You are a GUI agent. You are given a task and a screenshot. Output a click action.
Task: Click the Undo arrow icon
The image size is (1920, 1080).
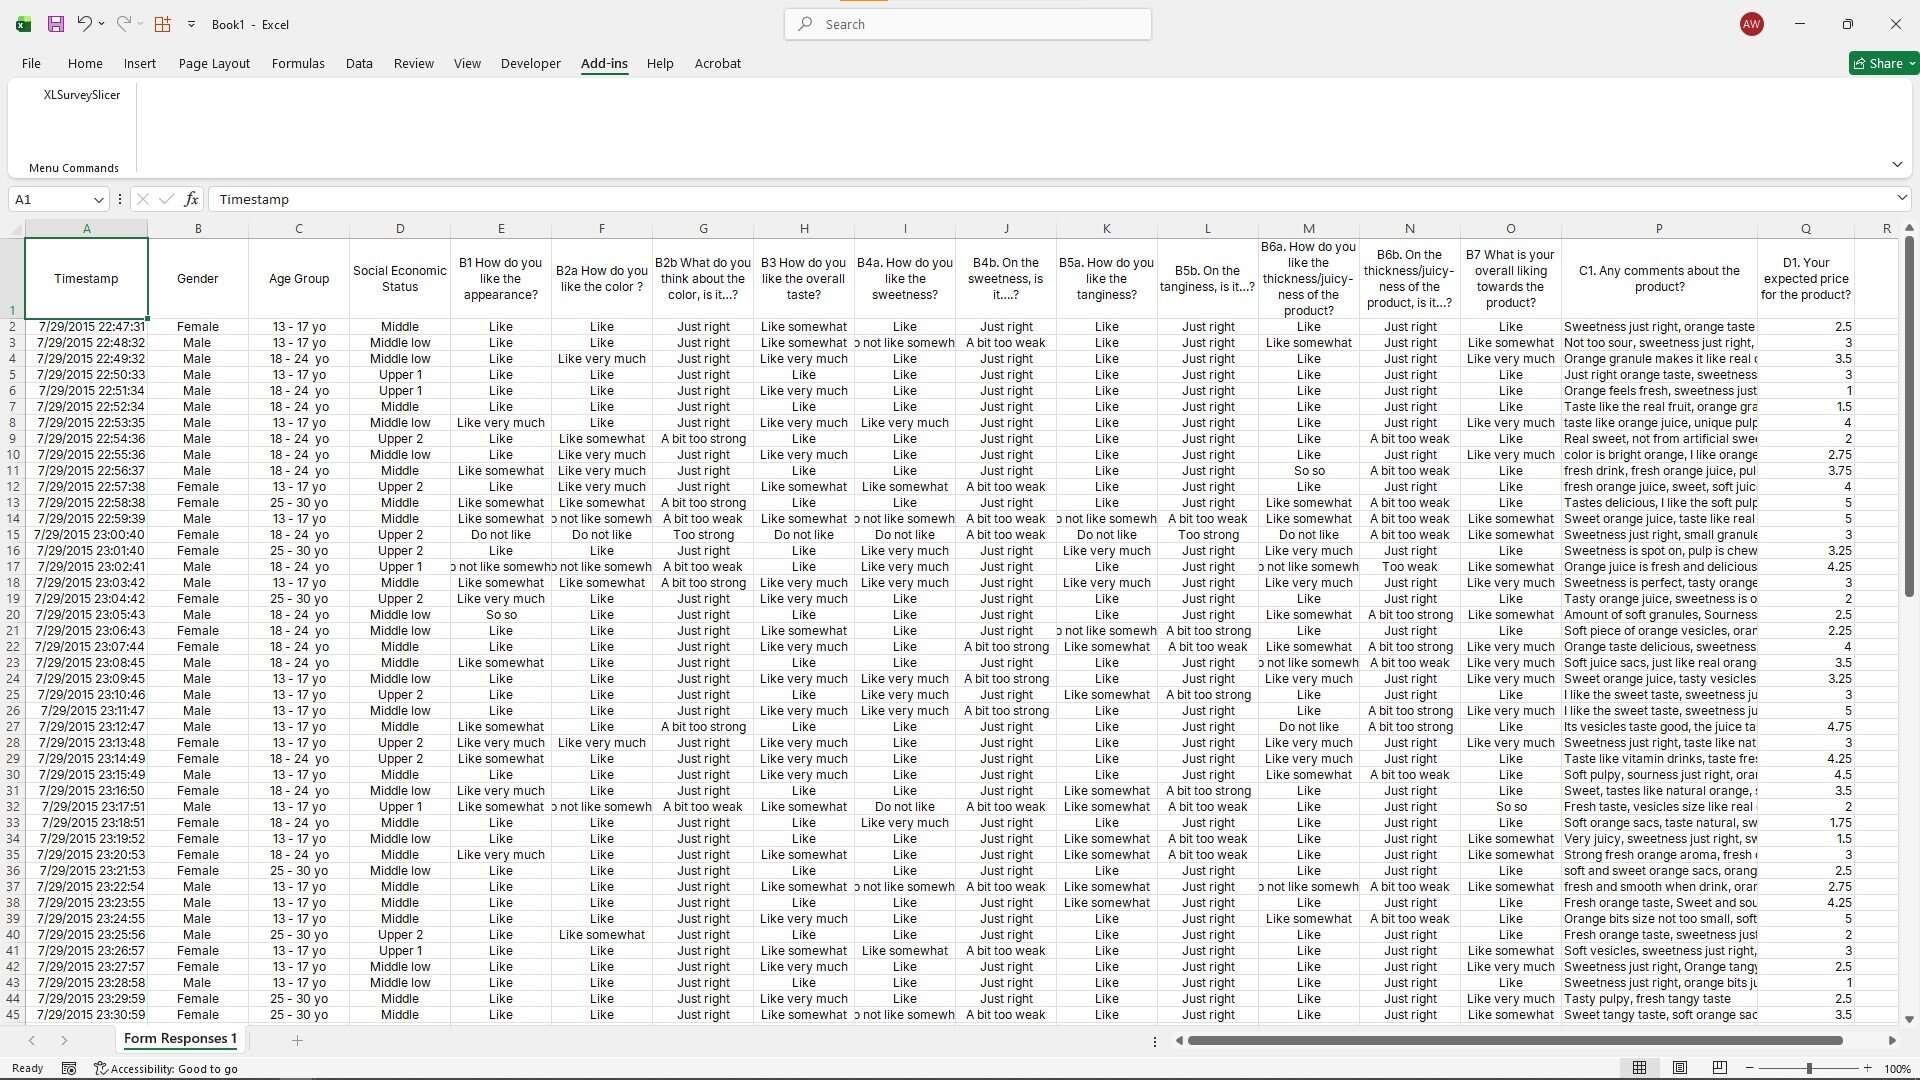pyautogui.click(x=85, y=24)
